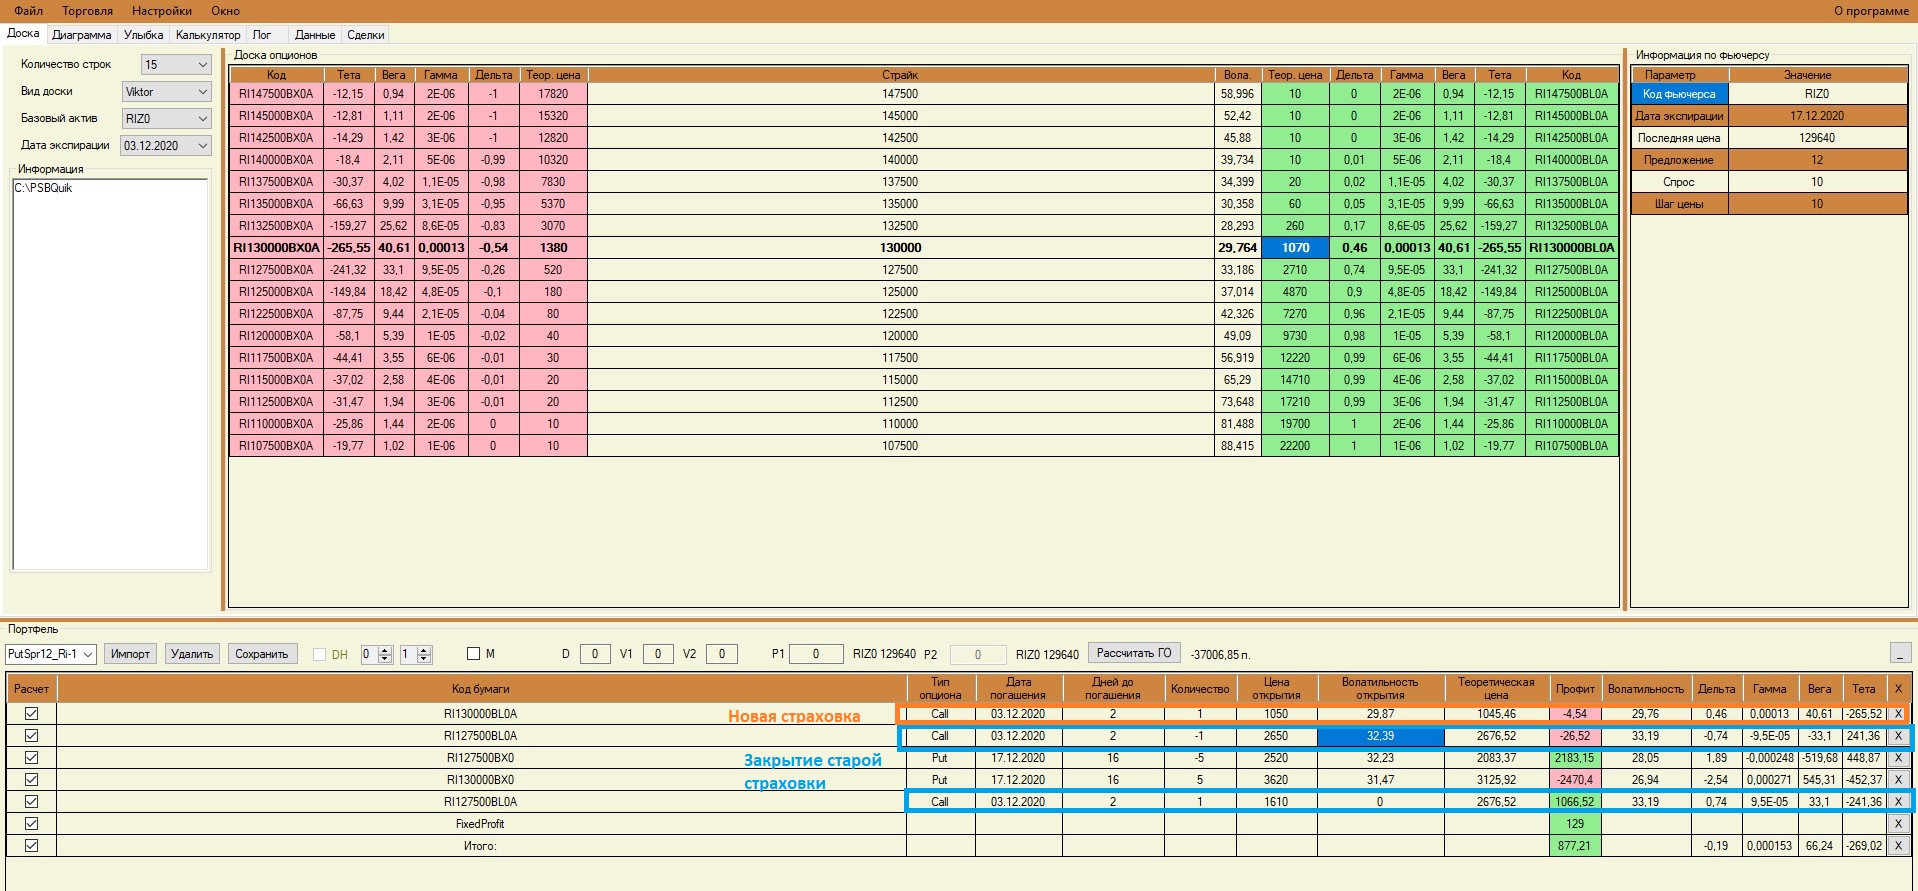Delete the RI127500BL0A row opened at 2650
The width and height of the screenshot is (1918, 891).
(1898, 736)
